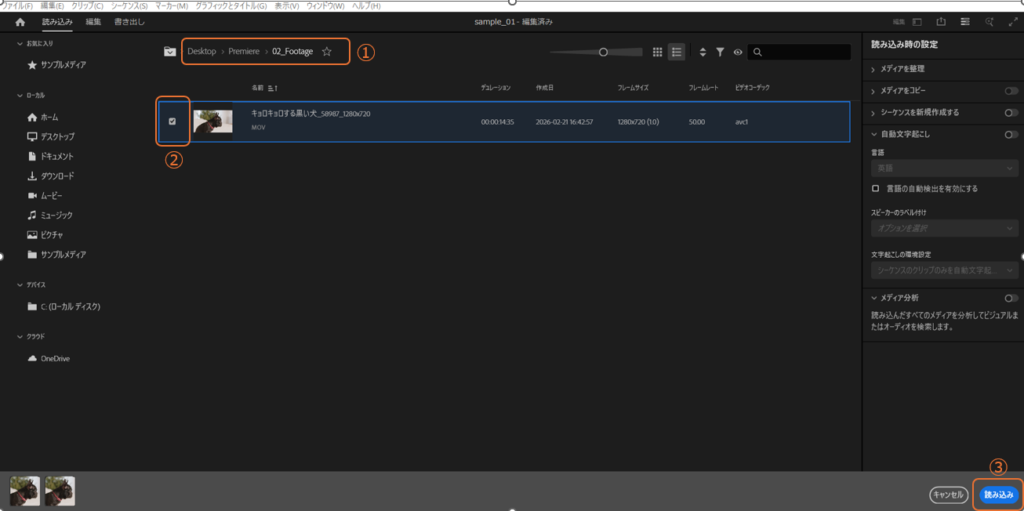
Task: Click the filter funnel icon
Action: [x=720, y=52]
